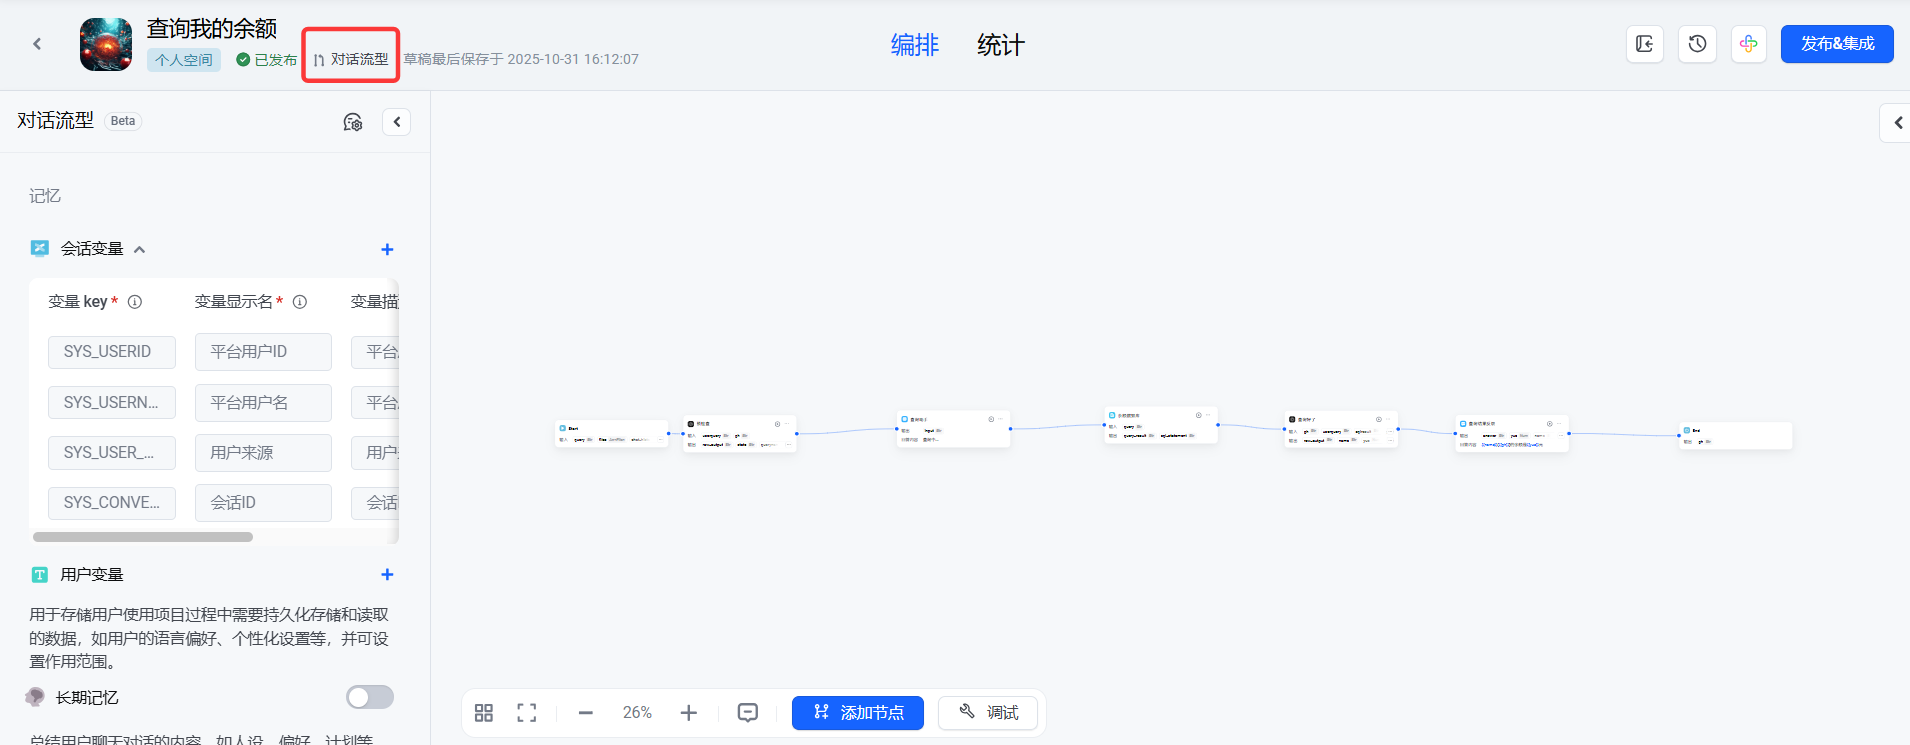Expand the right side panel
This screenshot has width=1910, height=745.
point(1897,123)
